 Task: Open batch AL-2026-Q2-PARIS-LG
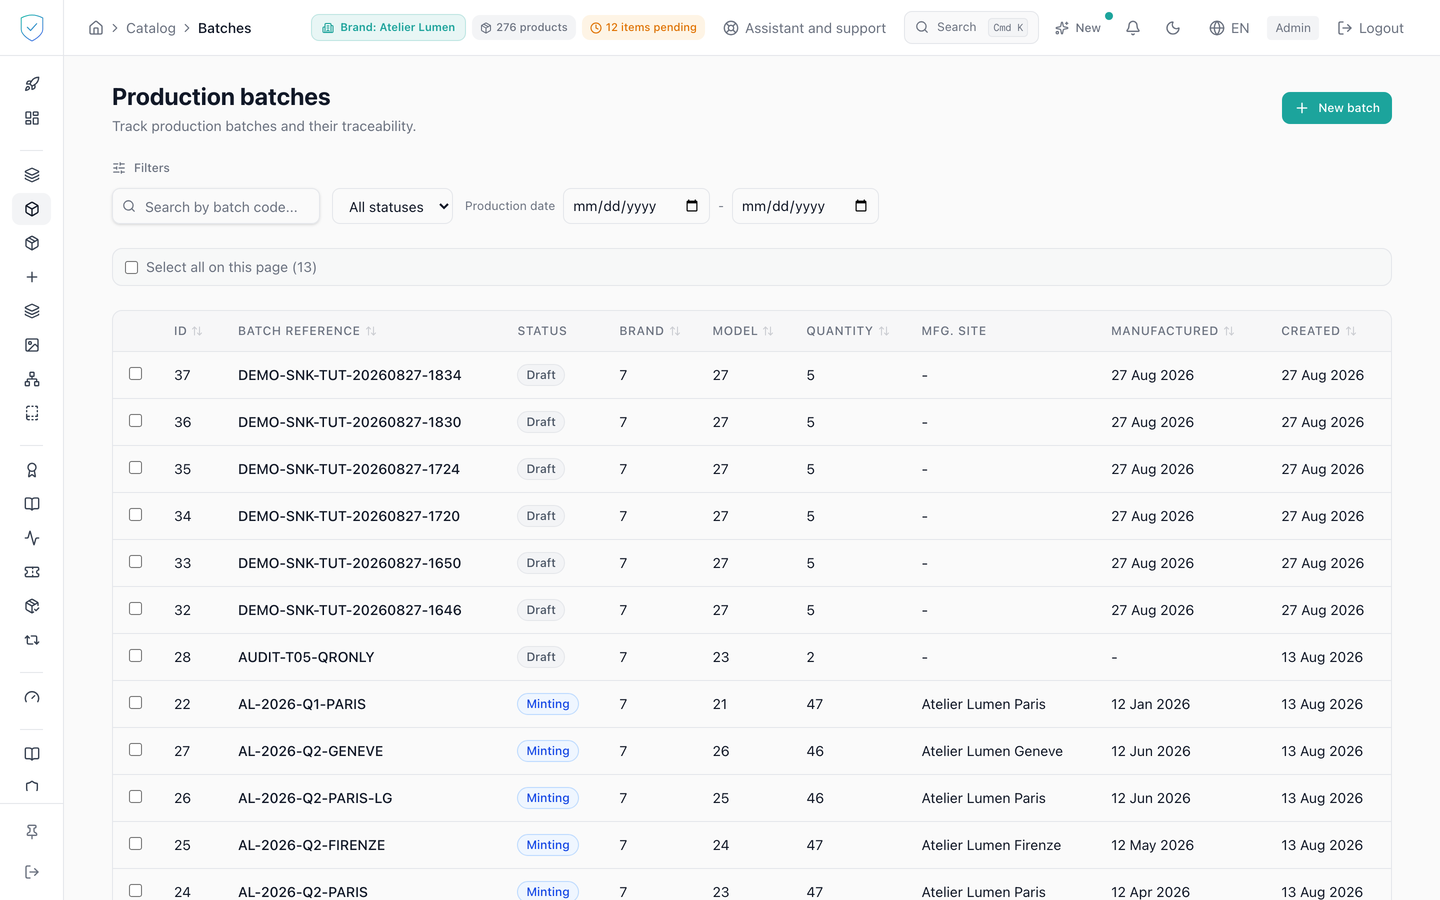[x=315, y=798]
